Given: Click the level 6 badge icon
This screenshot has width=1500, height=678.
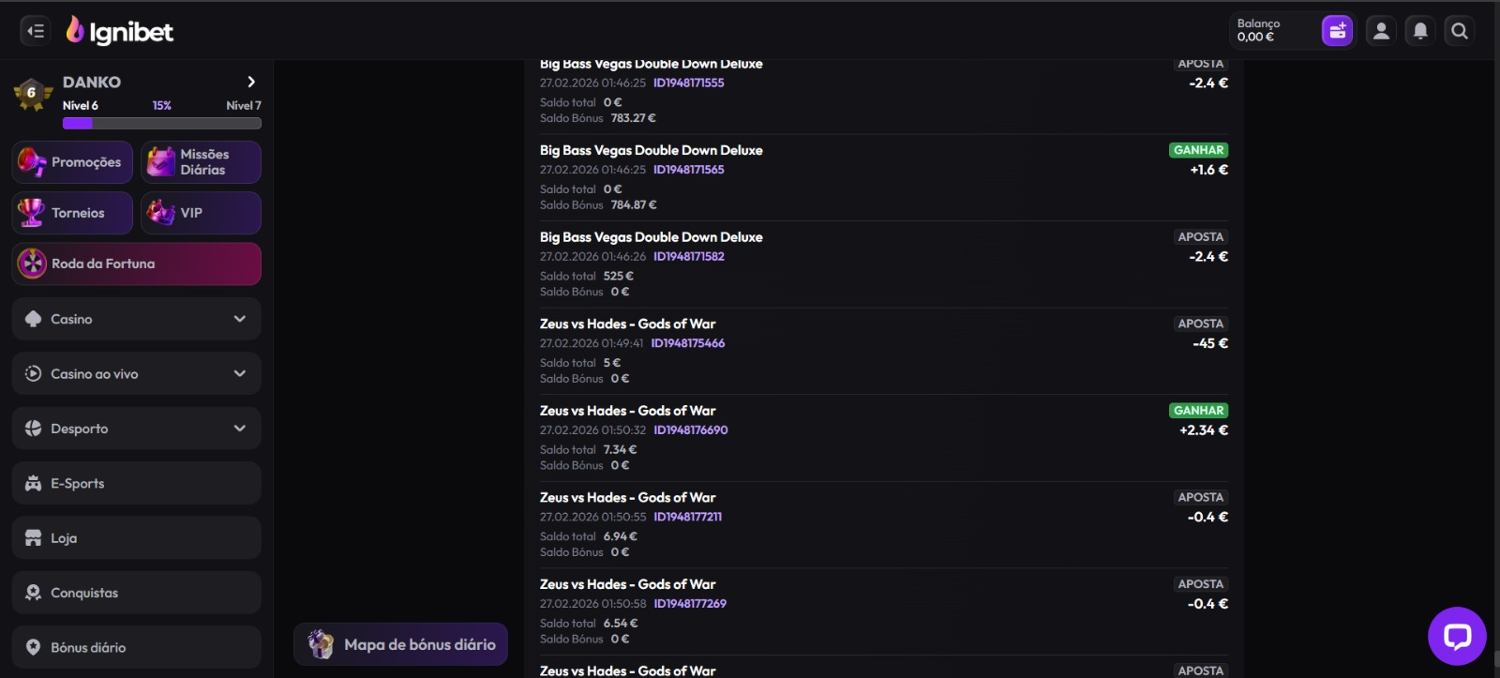Looking at the screenshot, I should (x=32, y=94).
